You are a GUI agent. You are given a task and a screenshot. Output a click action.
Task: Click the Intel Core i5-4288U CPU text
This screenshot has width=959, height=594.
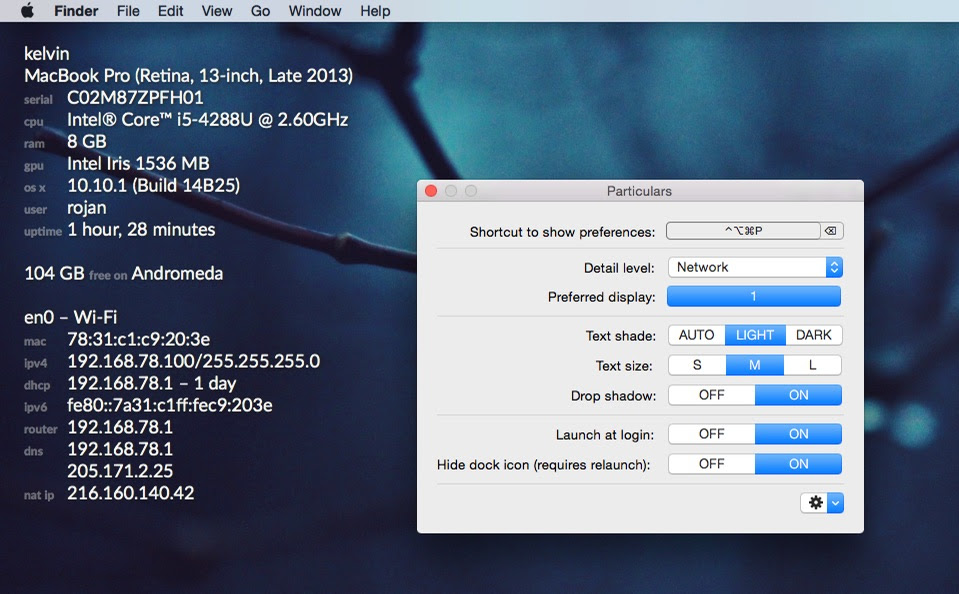[x=207, y=120]
